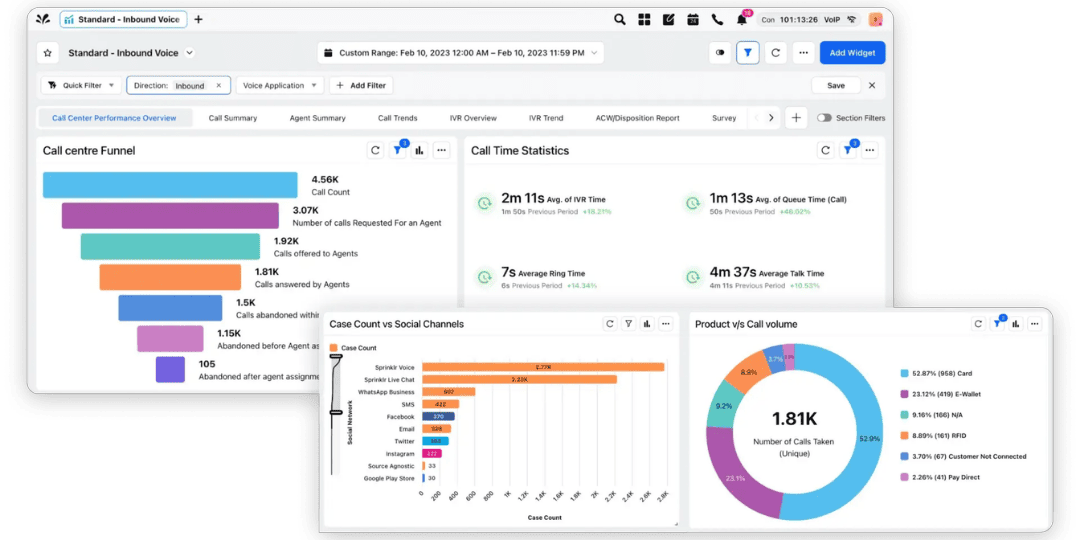Favorite the dashboard with the star icon
The image size is (1080, 540).
47,53
